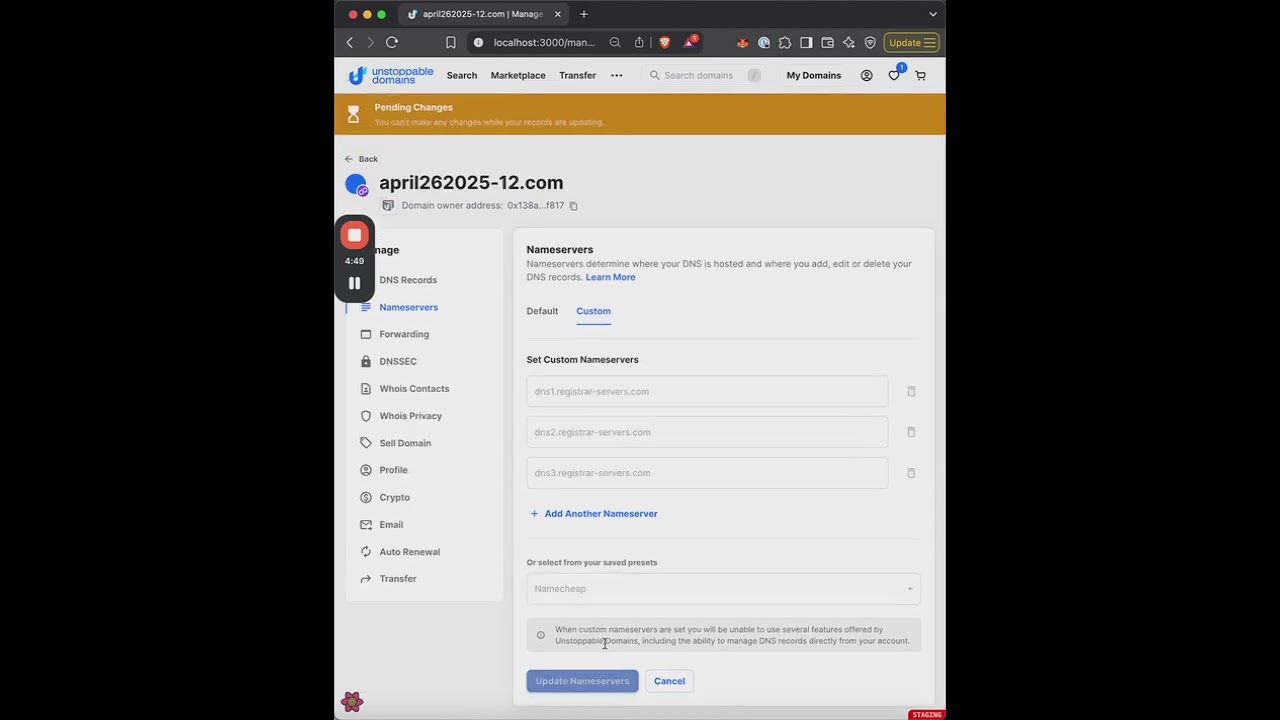Open the Search menu item

[x=462, y=75]
